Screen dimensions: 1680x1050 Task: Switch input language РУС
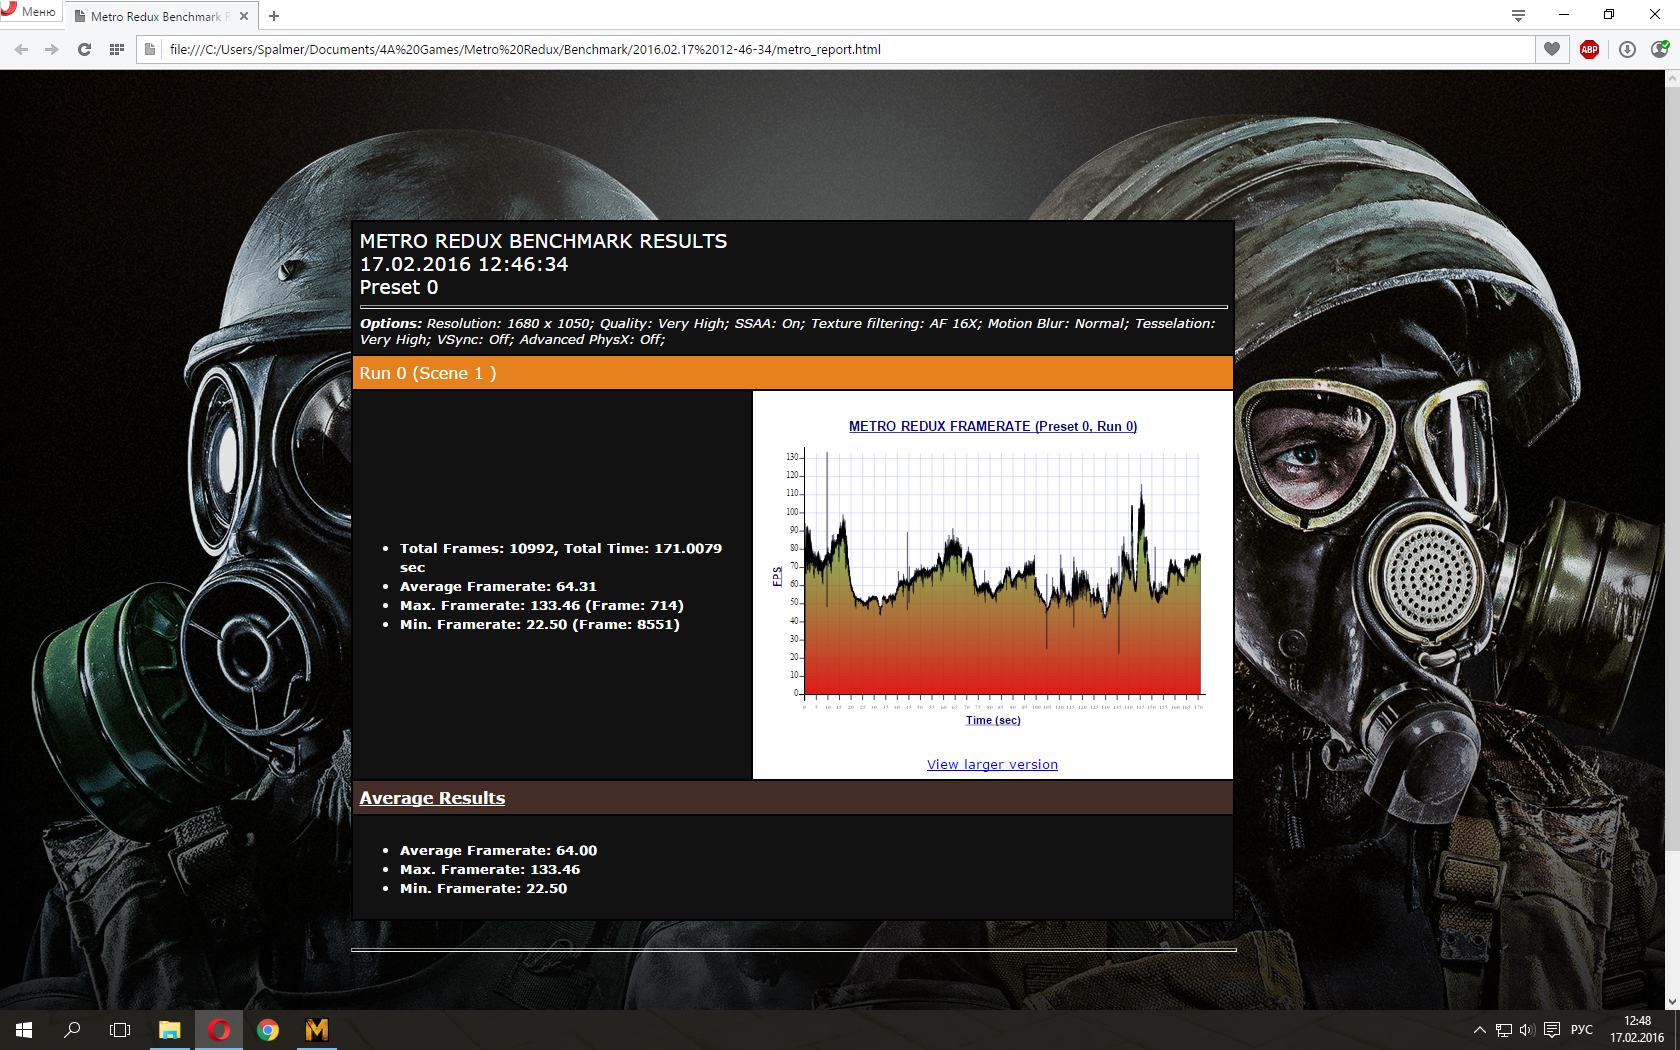click(x=1582, y=1030)
